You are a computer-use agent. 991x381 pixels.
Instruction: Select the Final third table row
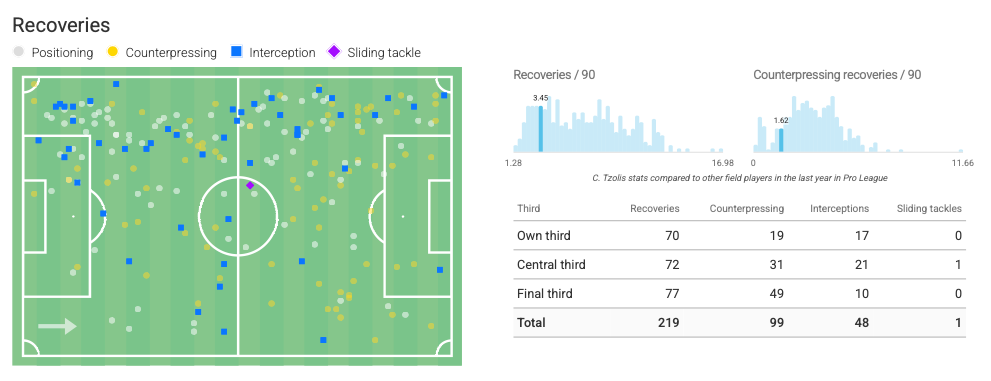(739, 294)
